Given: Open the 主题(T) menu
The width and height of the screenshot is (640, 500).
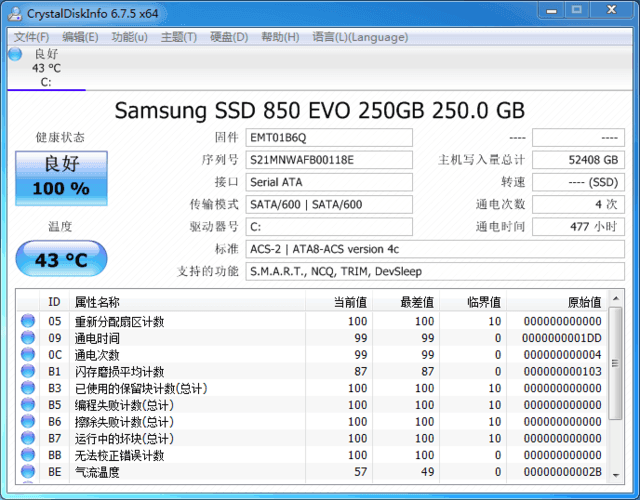Looking at the screenshot, I should click(179, 37).
